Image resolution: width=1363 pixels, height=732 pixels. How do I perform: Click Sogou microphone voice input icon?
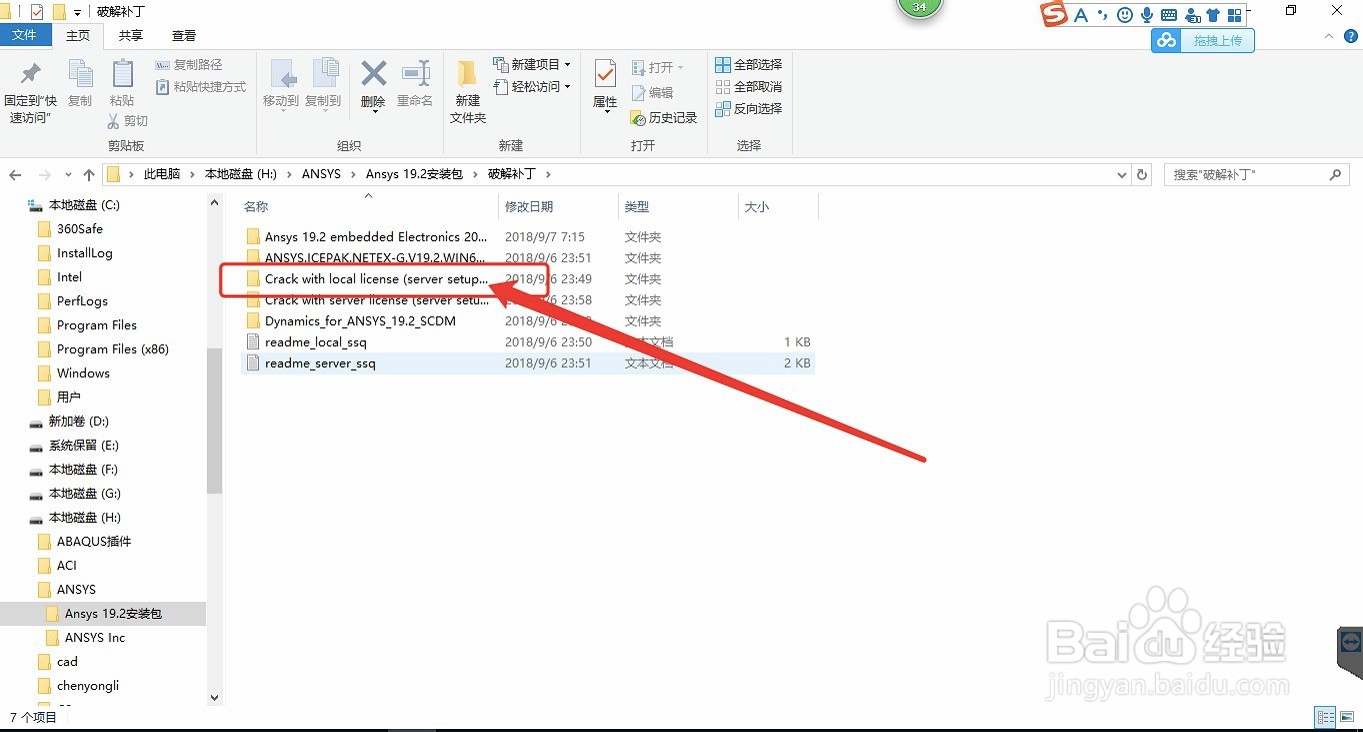[x=1146, y=15]
